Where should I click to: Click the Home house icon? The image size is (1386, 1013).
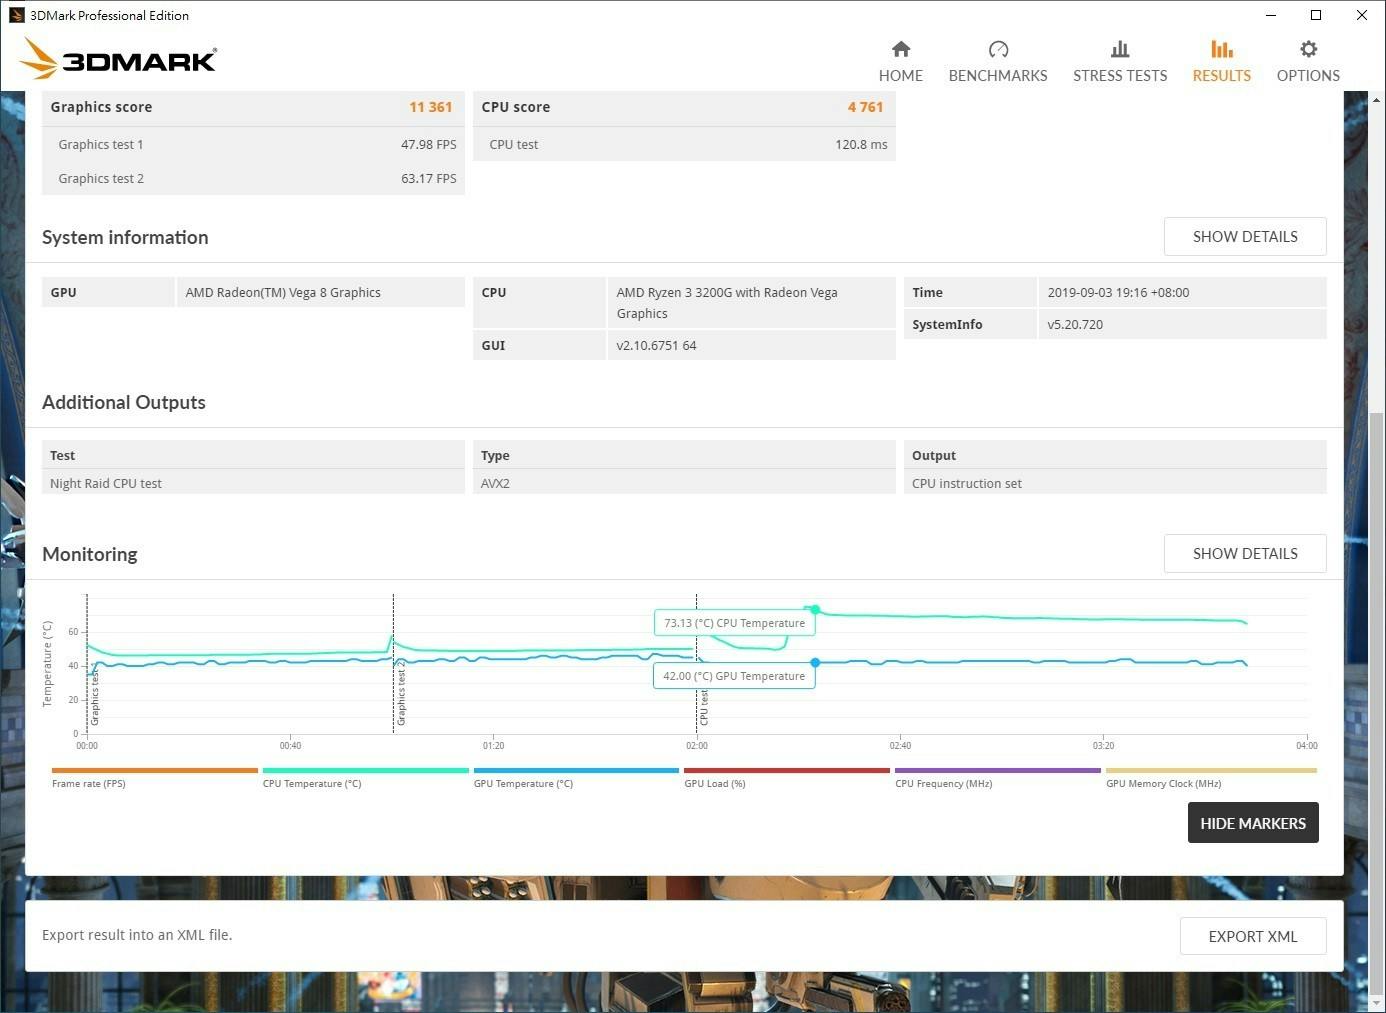900,49
